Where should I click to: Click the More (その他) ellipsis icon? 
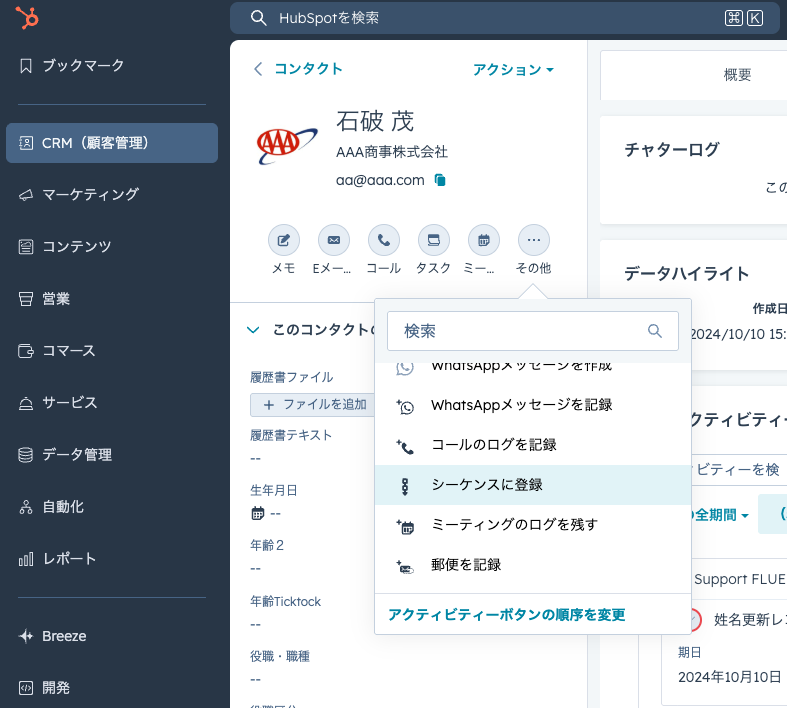(x=533, y=241)
